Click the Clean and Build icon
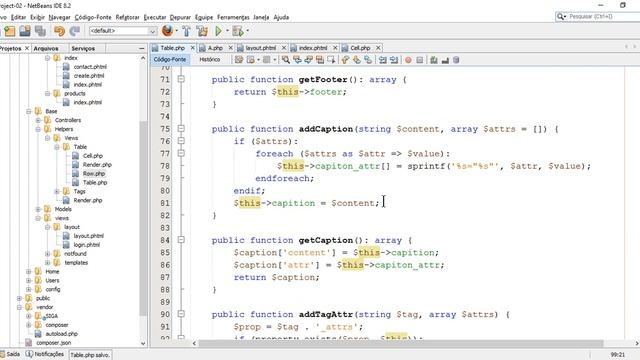The width and height of the screenshot is (640, 360). pos(202,31)
